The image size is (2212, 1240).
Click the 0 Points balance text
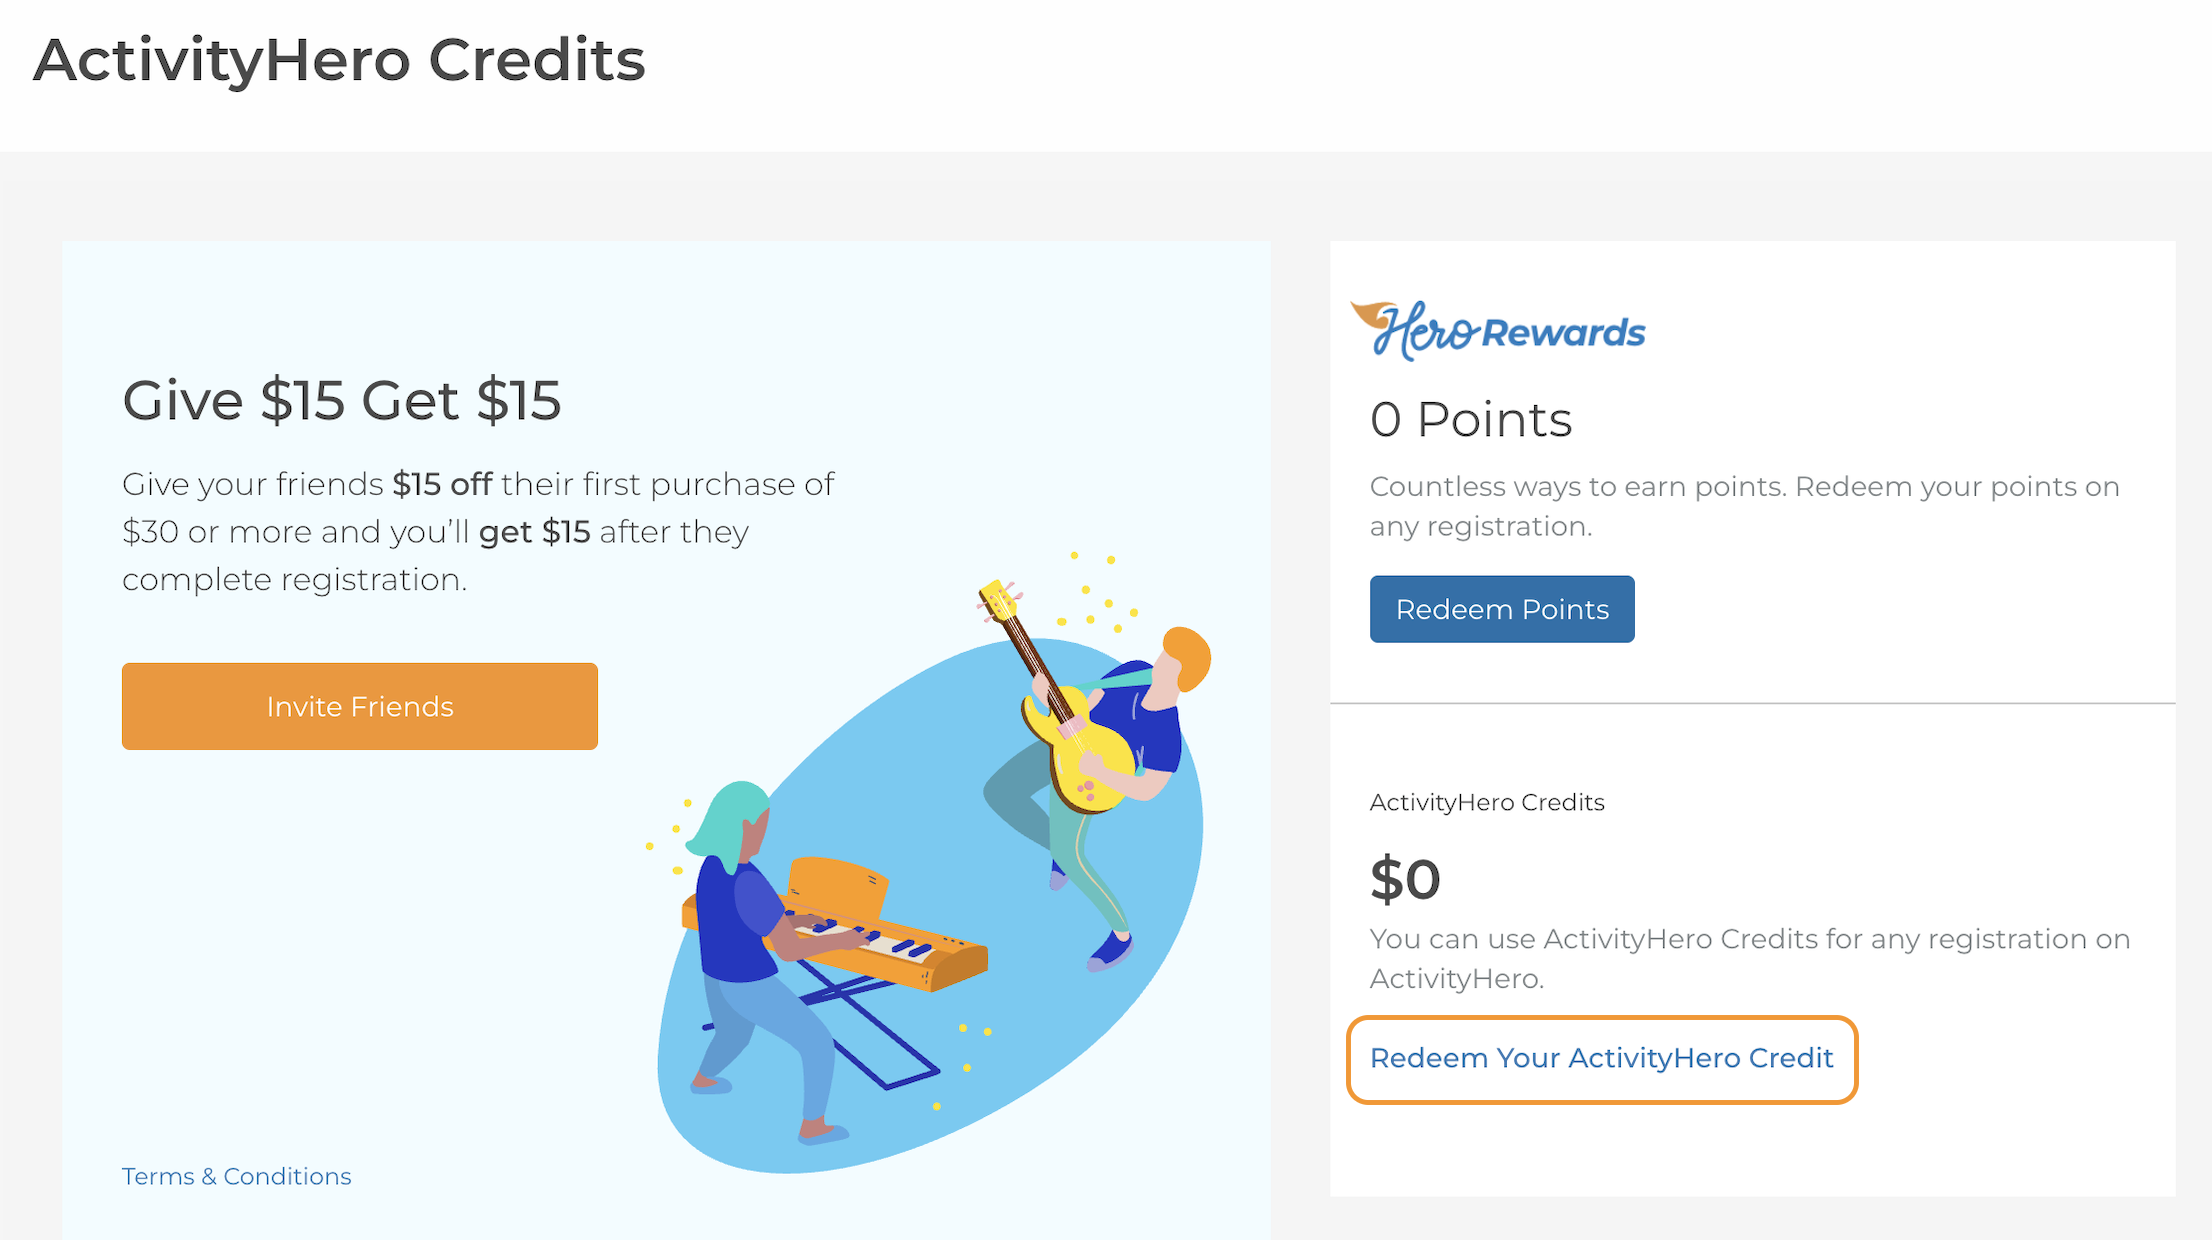(x=1470, y=419)
